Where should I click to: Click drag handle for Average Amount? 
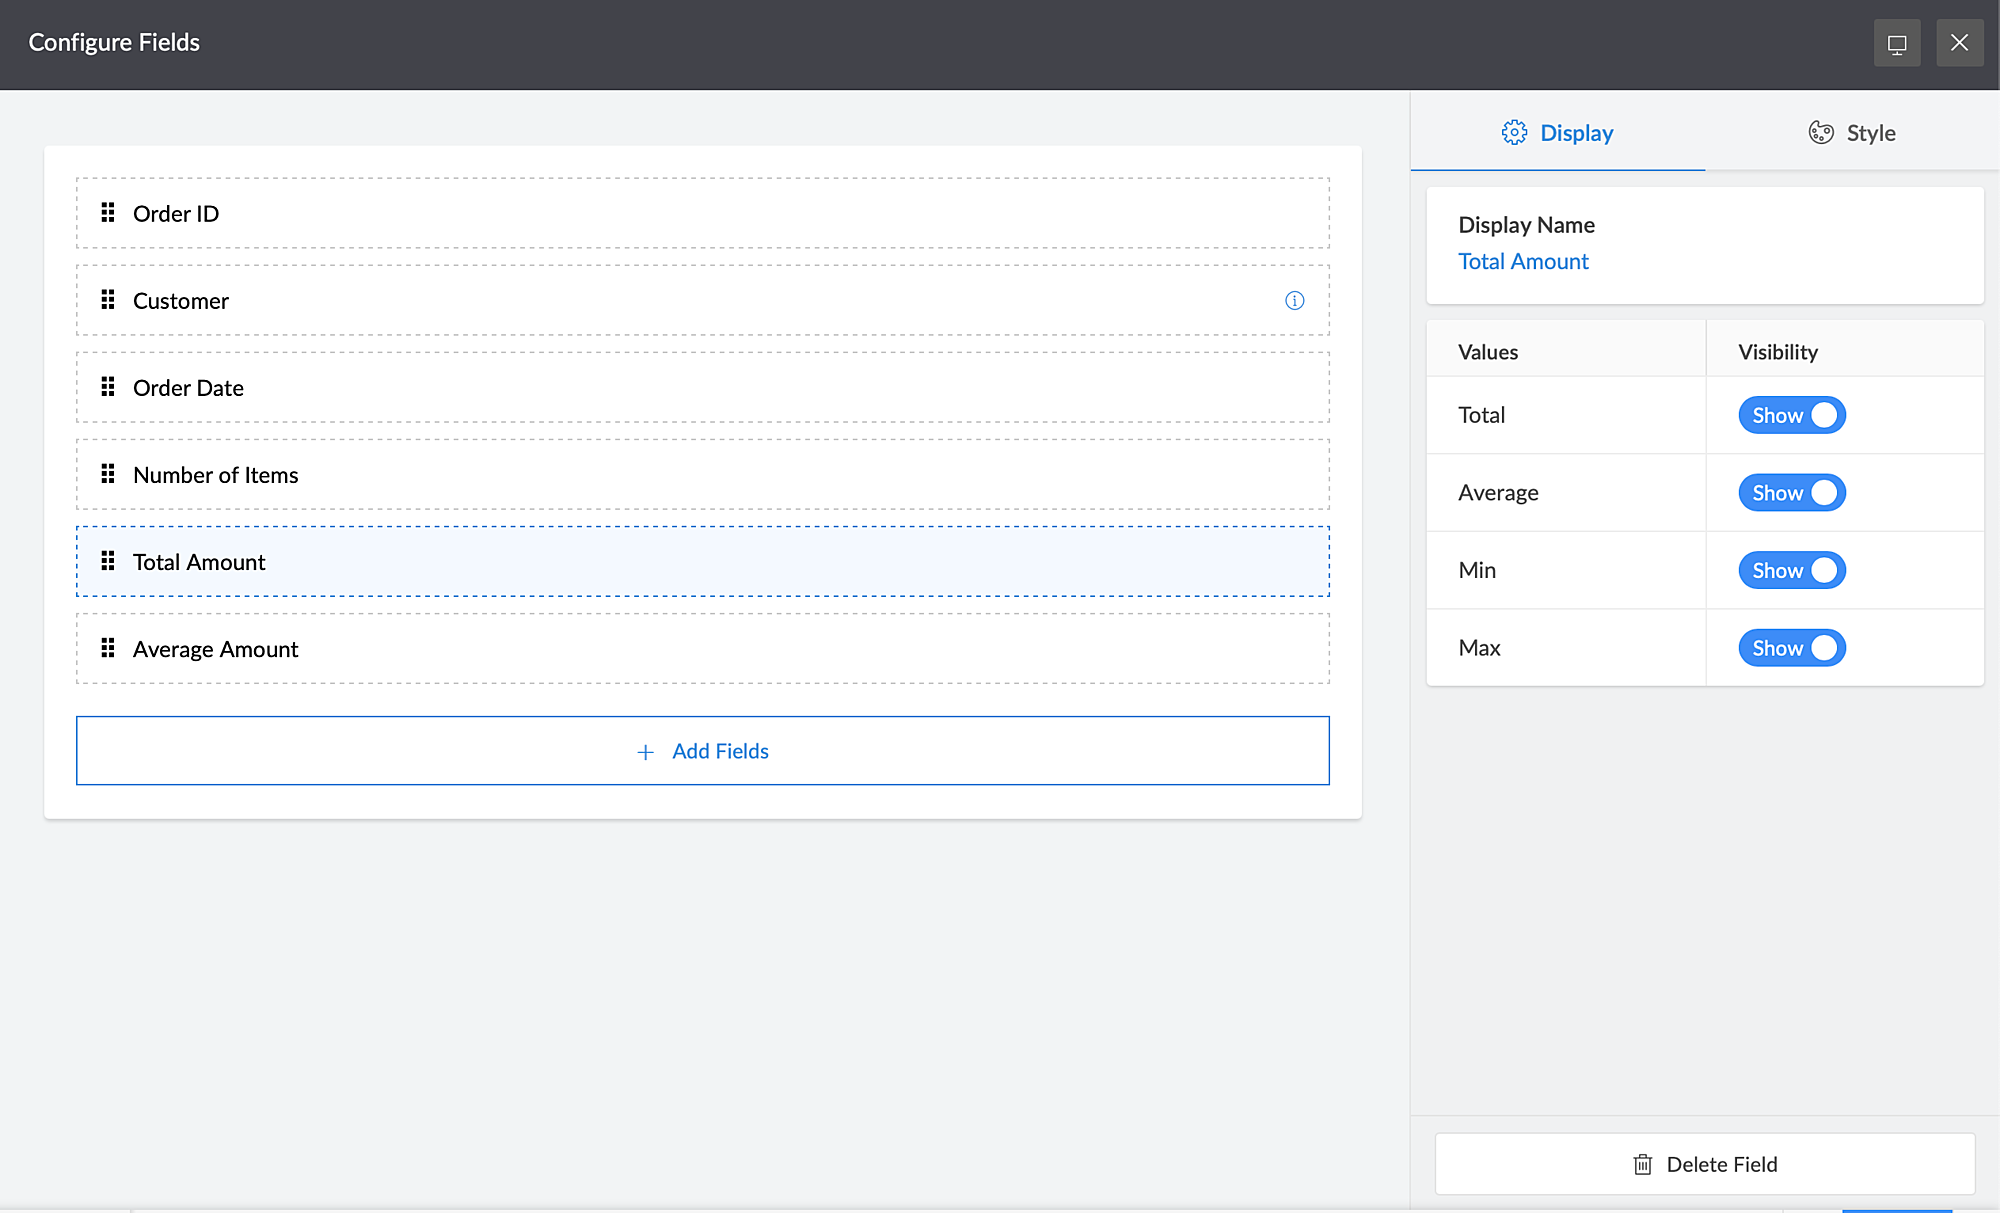tap(108, 648)
